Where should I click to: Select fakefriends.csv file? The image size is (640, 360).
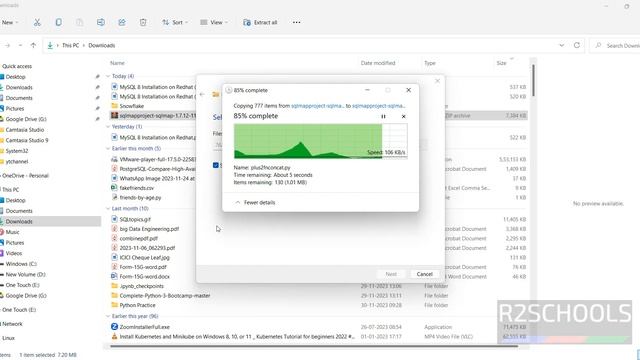133,188
